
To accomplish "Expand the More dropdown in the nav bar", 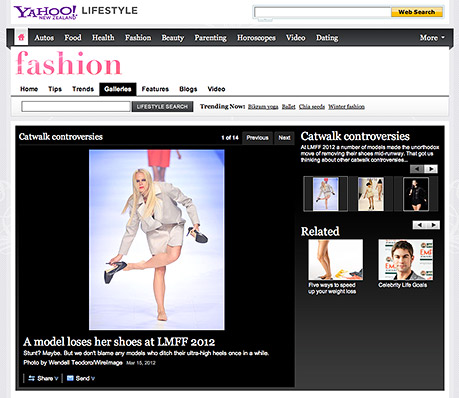I will (x=432, y=38).
